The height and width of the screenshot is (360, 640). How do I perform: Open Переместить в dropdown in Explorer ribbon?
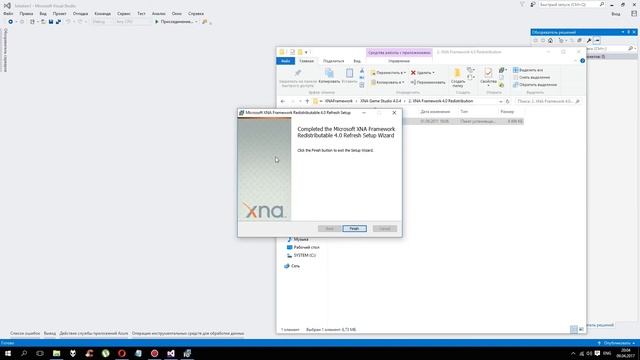[388, 73]
